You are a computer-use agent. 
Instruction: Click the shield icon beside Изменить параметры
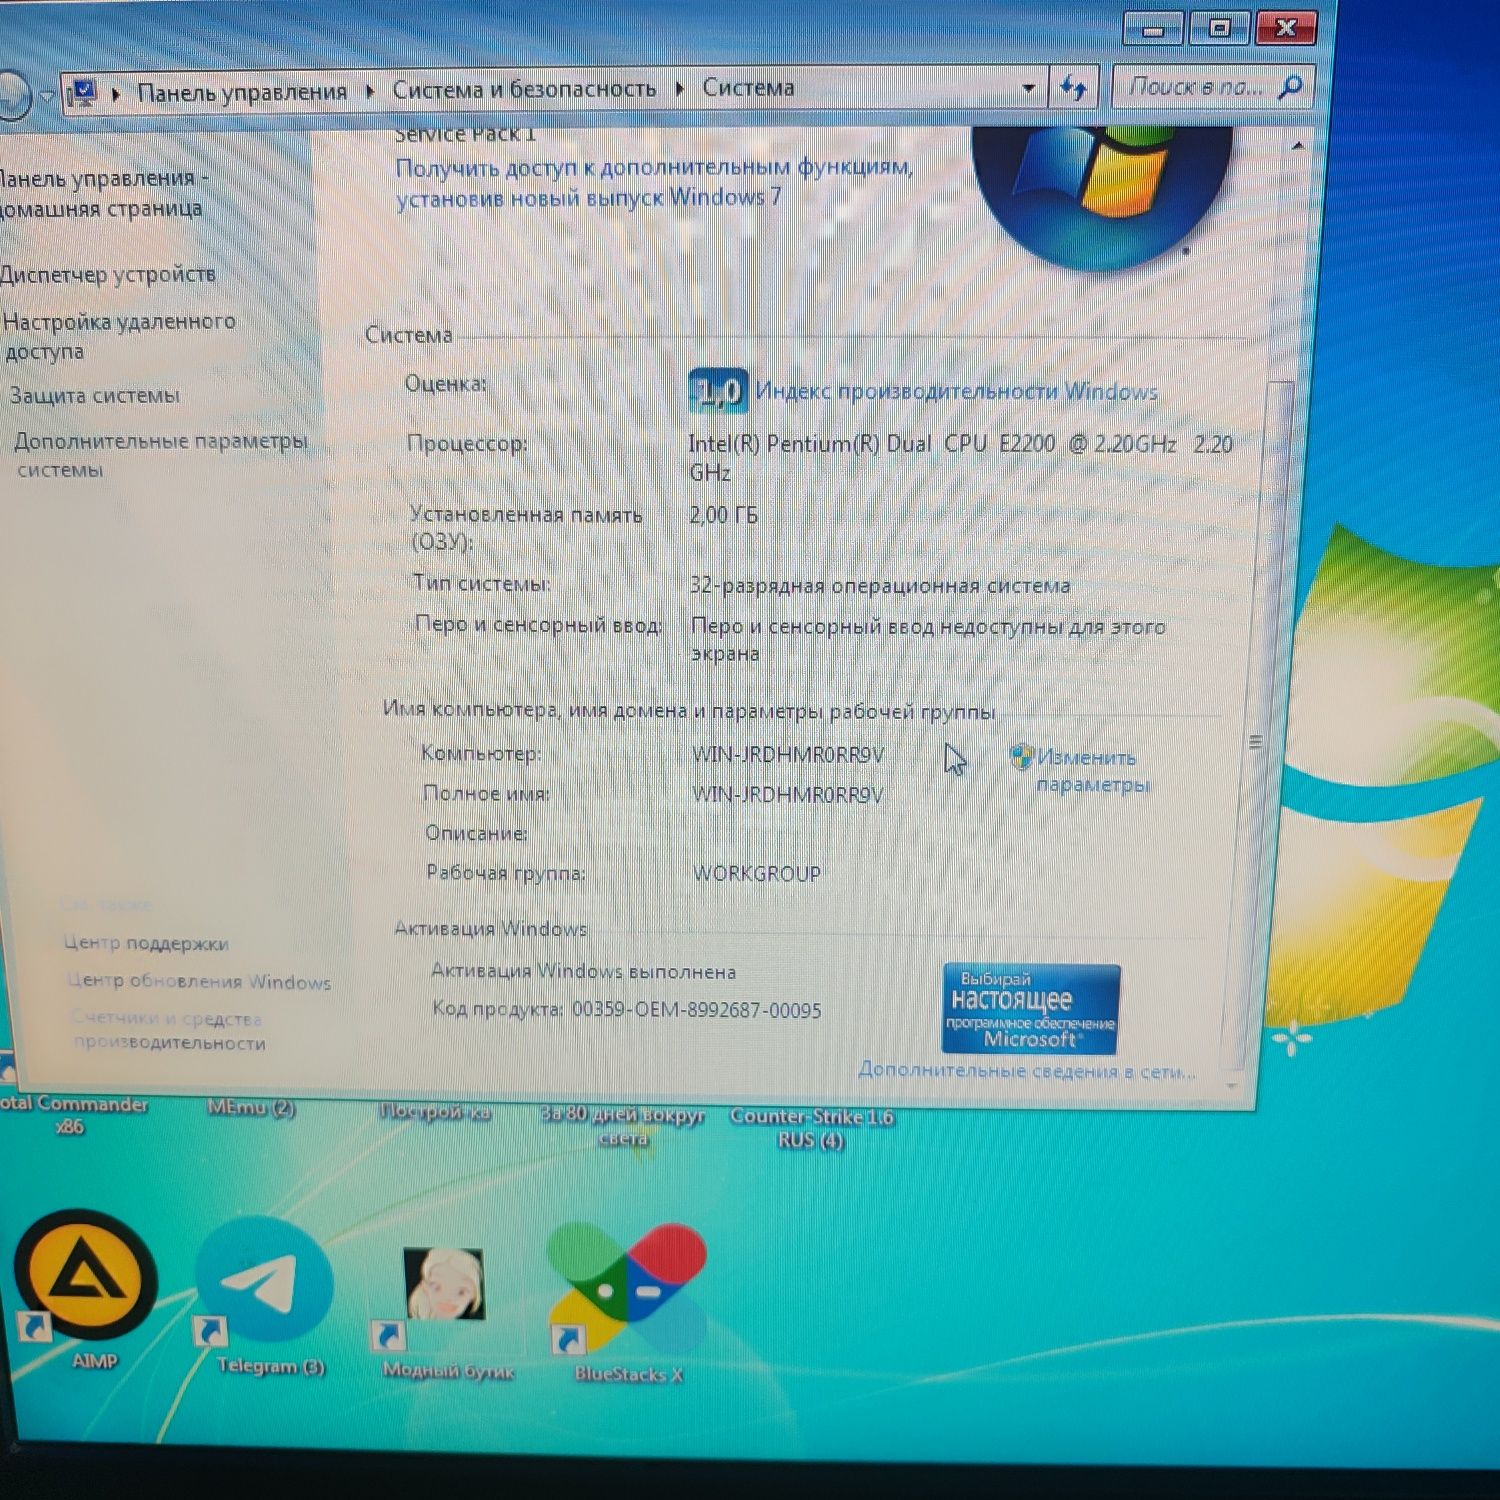tap(1021, 757)
